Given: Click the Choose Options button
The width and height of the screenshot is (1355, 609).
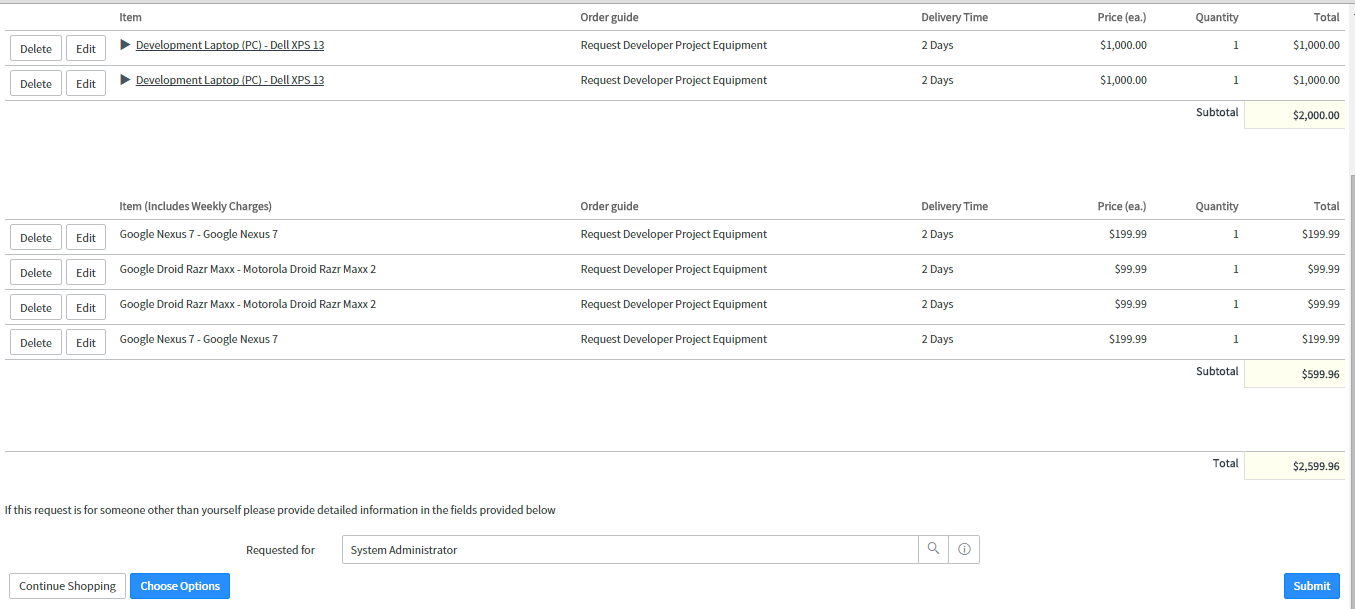Looking at the screenshot, I should click(x=180, y=586).
